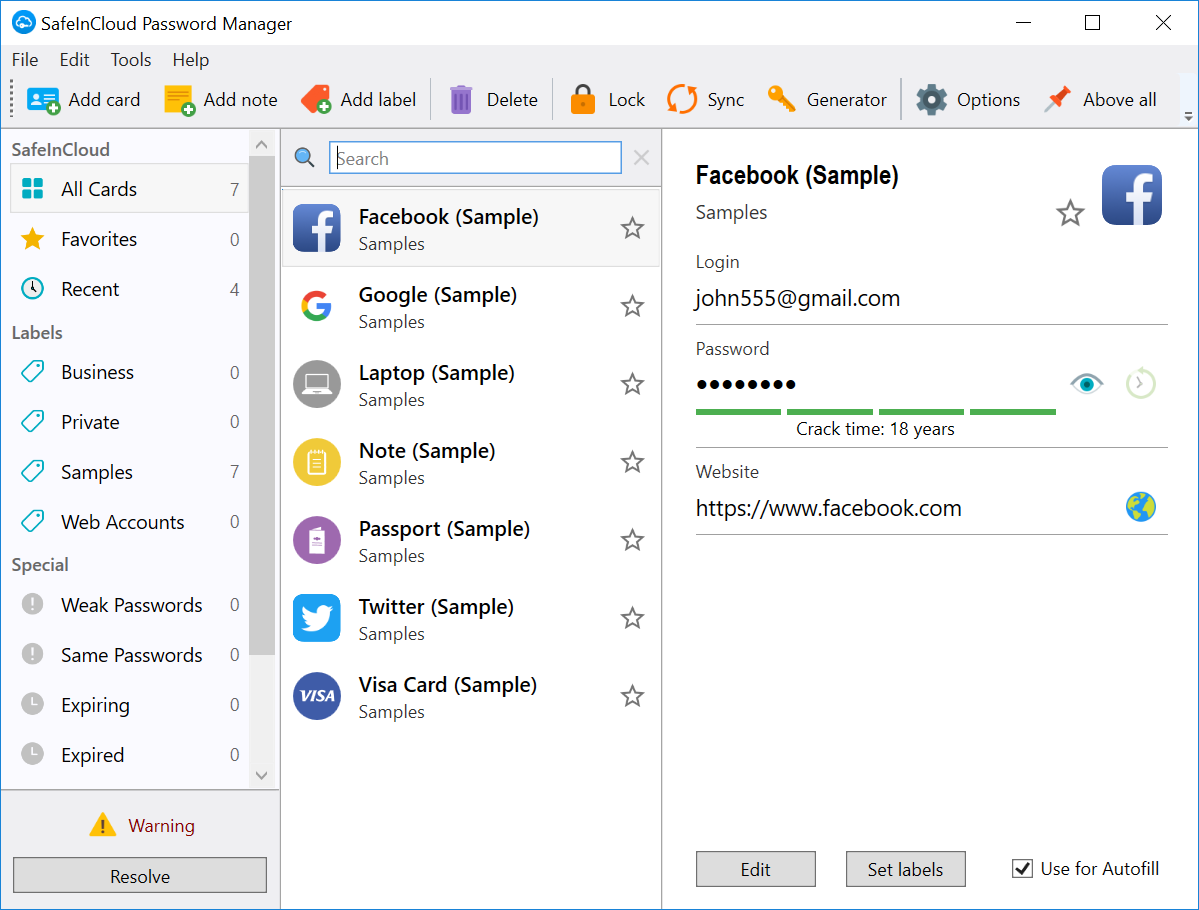Start Sync from the toolbar
Screen dimensions: 1199x910
point(681,99)
